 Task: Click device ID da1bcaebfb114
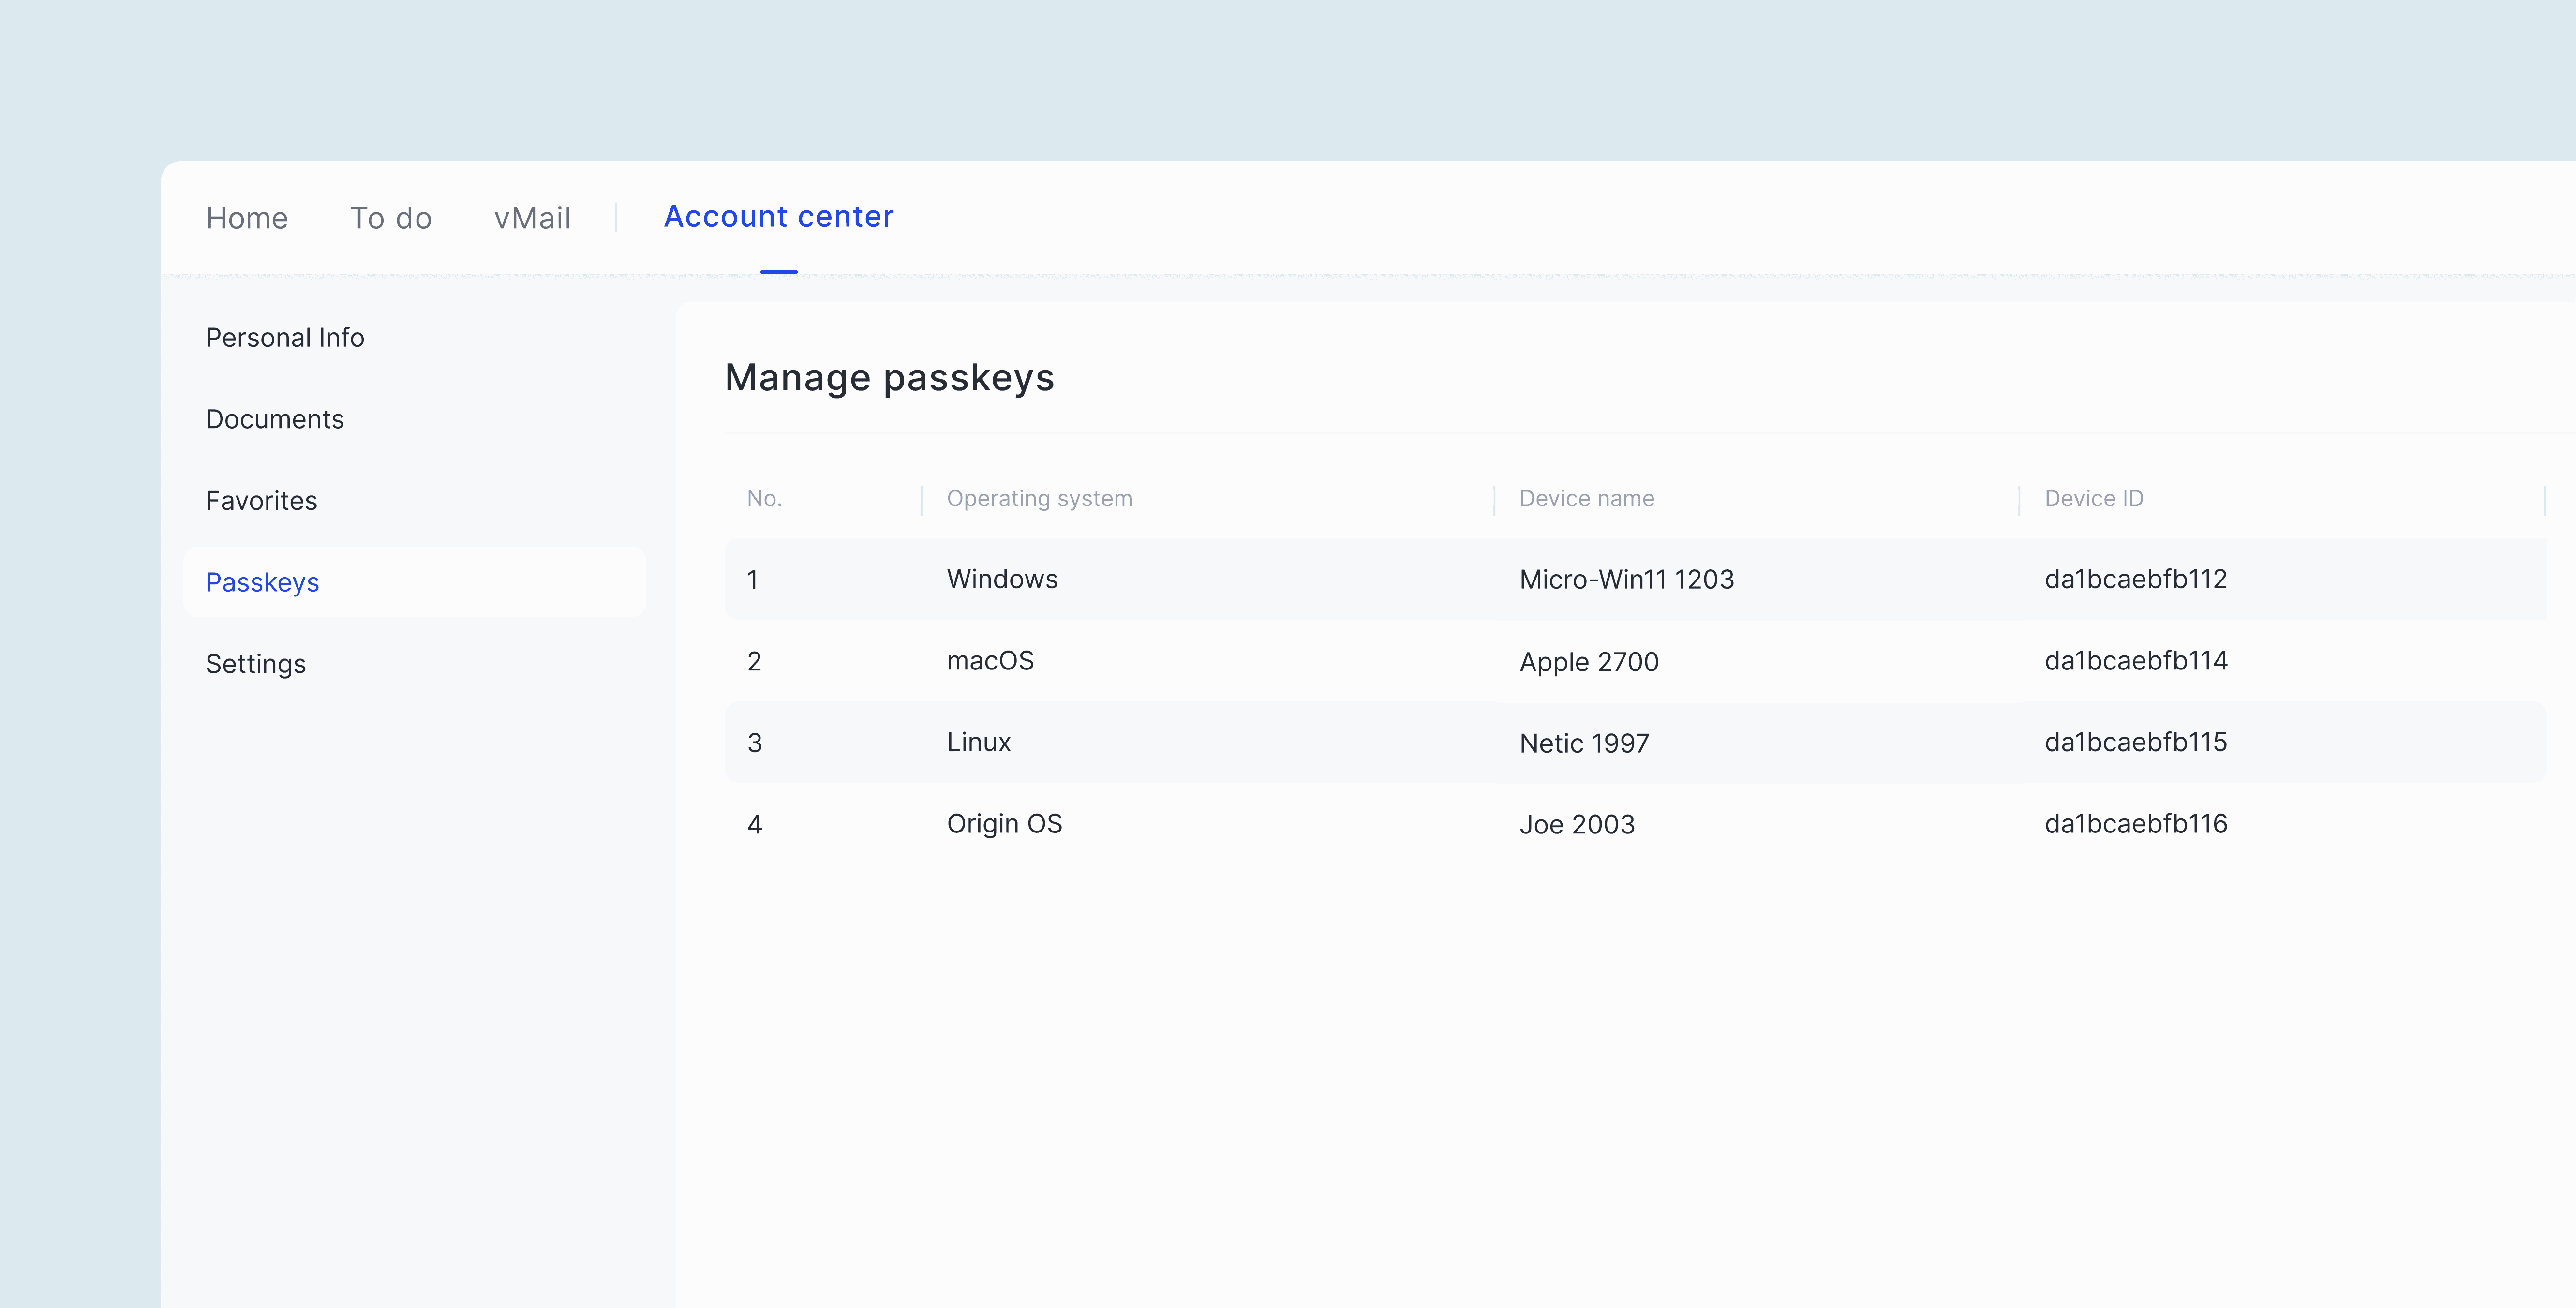click(x=2135, y=661)
